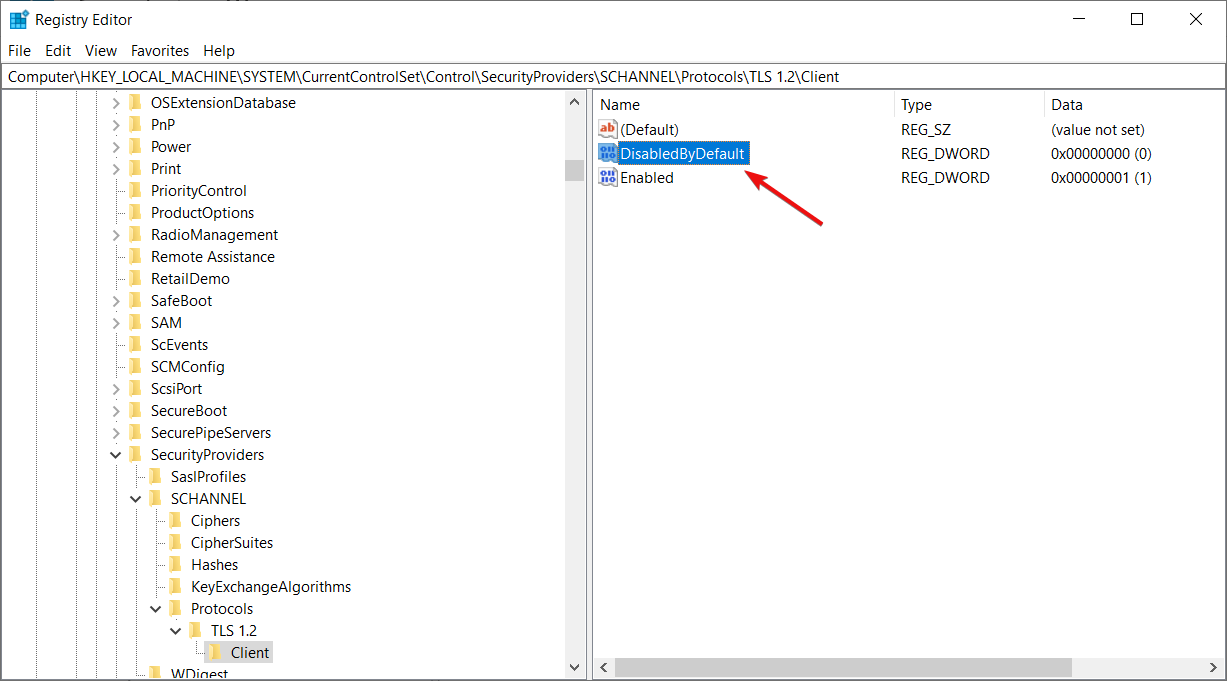Click the SecureBoot folder icon
This screenshot has width=1227, height=681.
click(x=135, y=410)
